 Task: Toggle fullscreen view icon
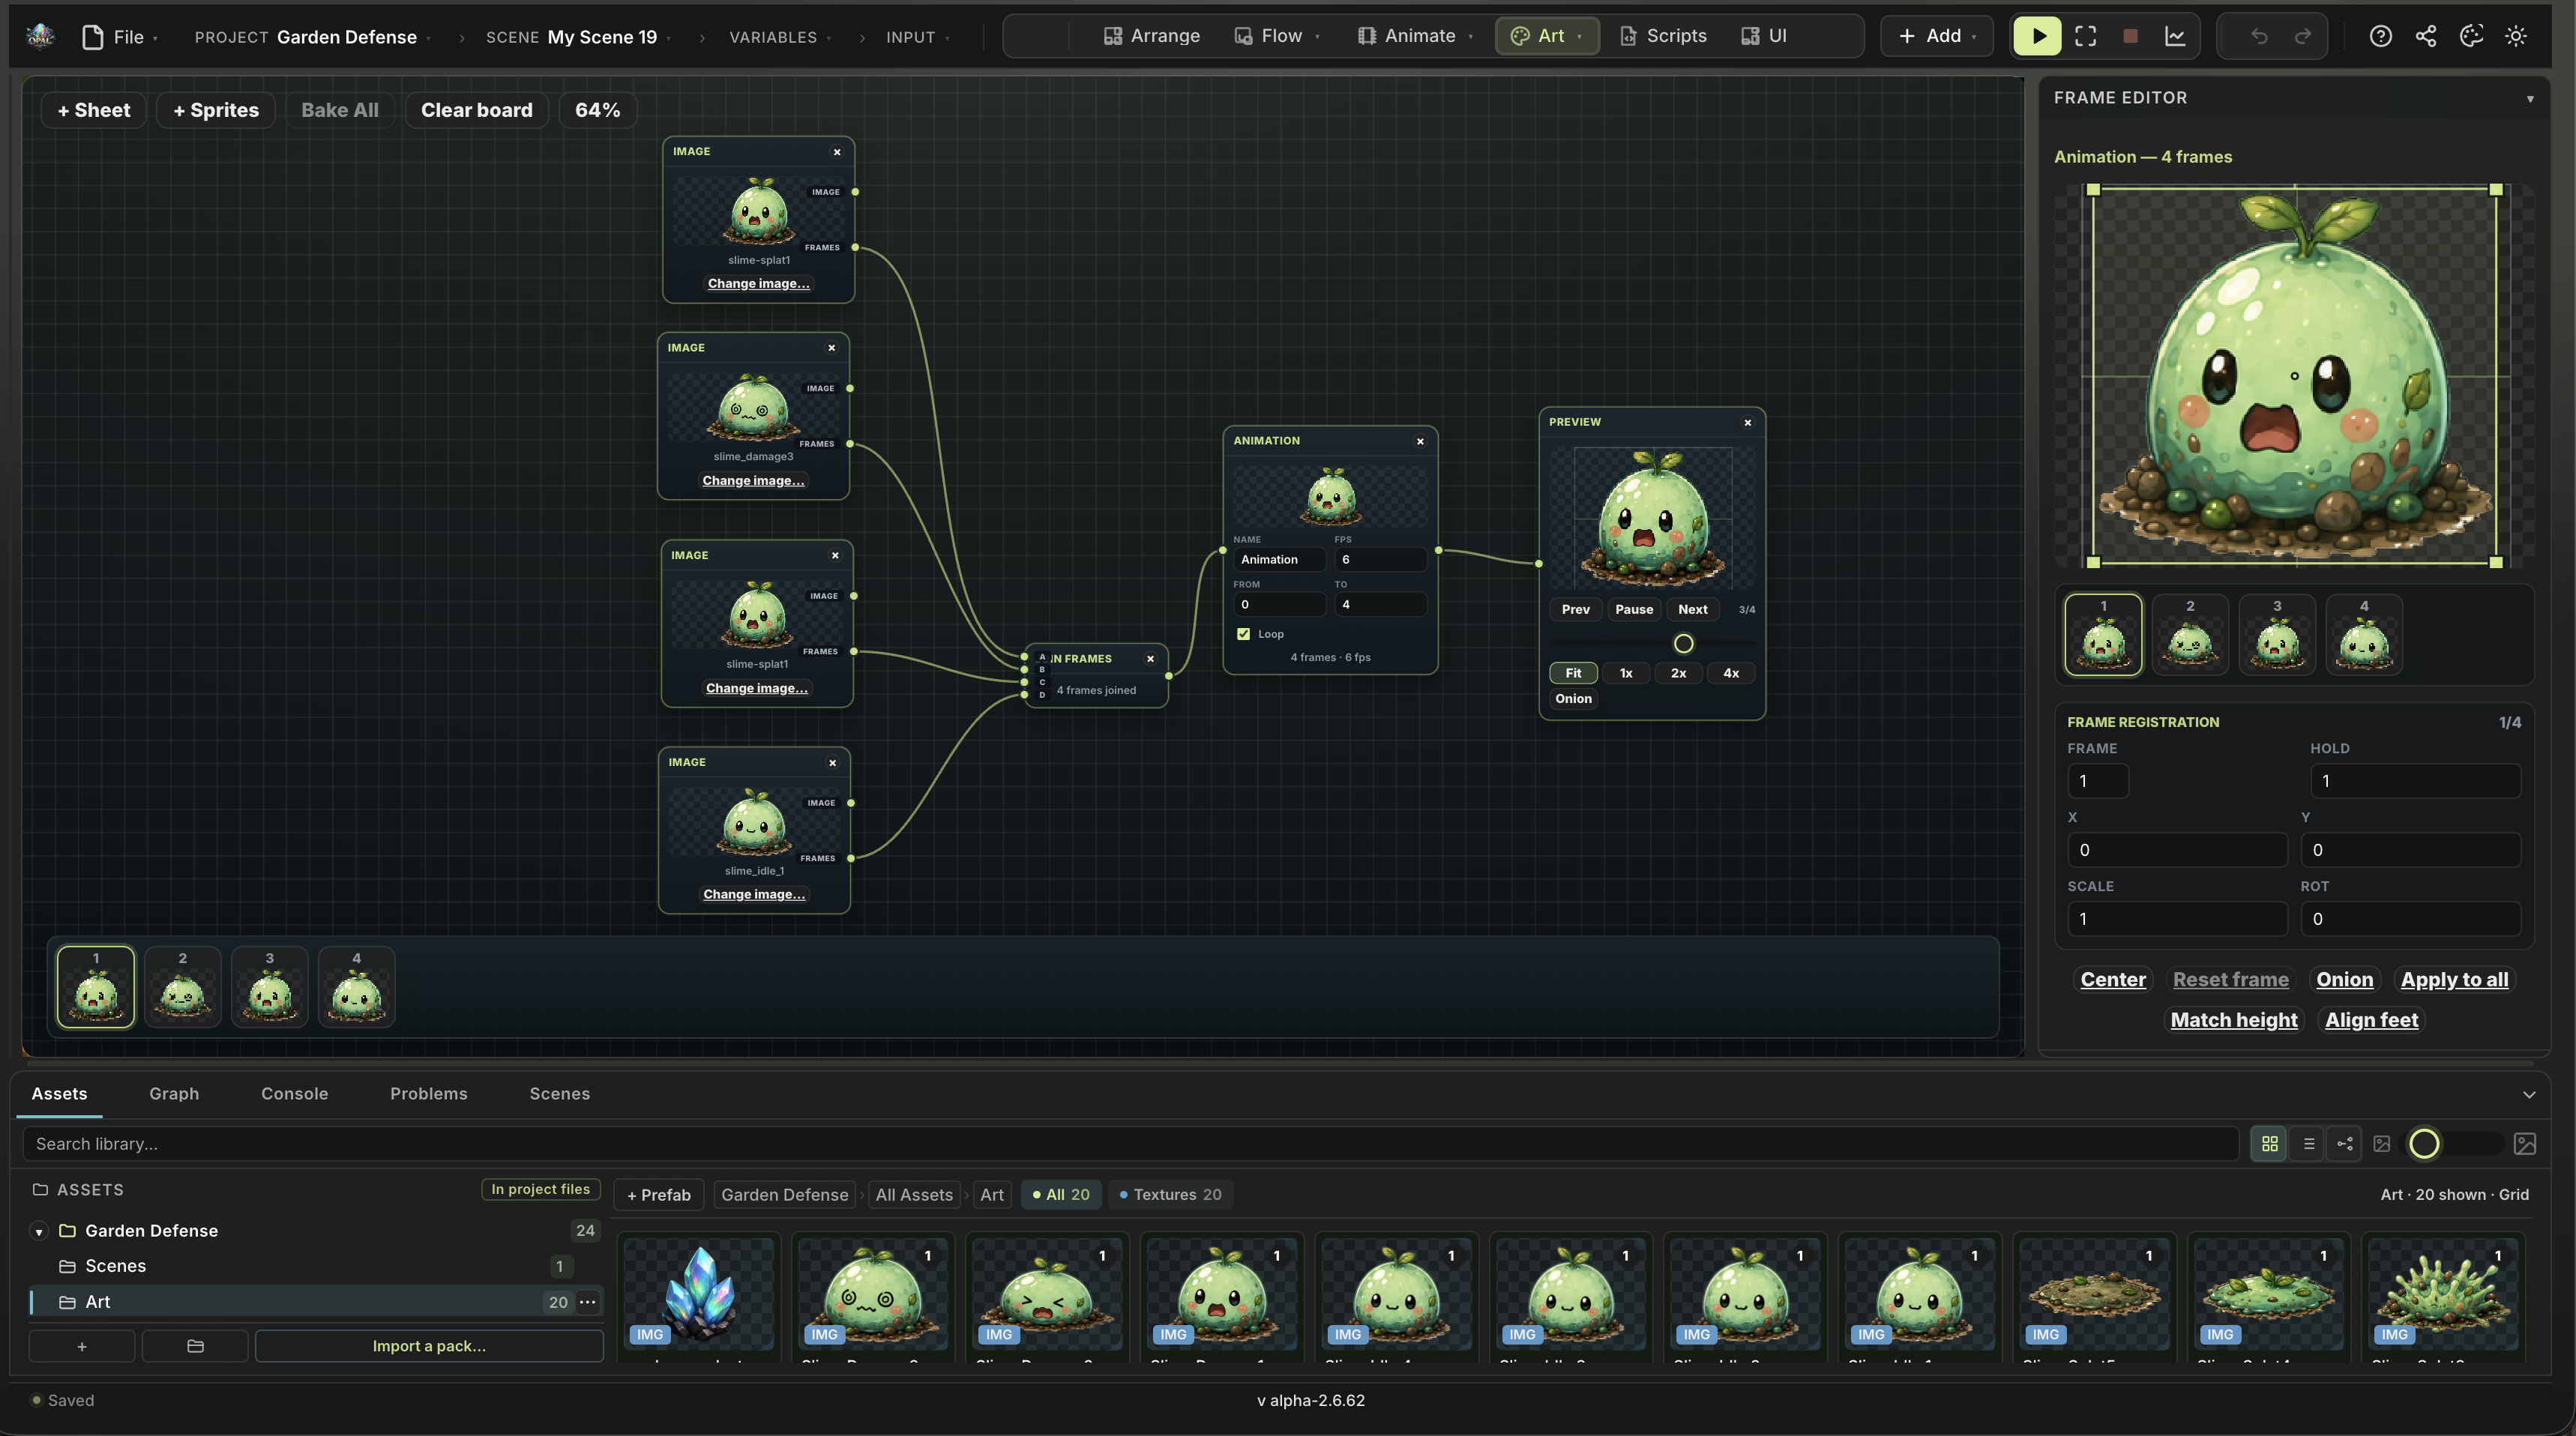point(2085,36)
